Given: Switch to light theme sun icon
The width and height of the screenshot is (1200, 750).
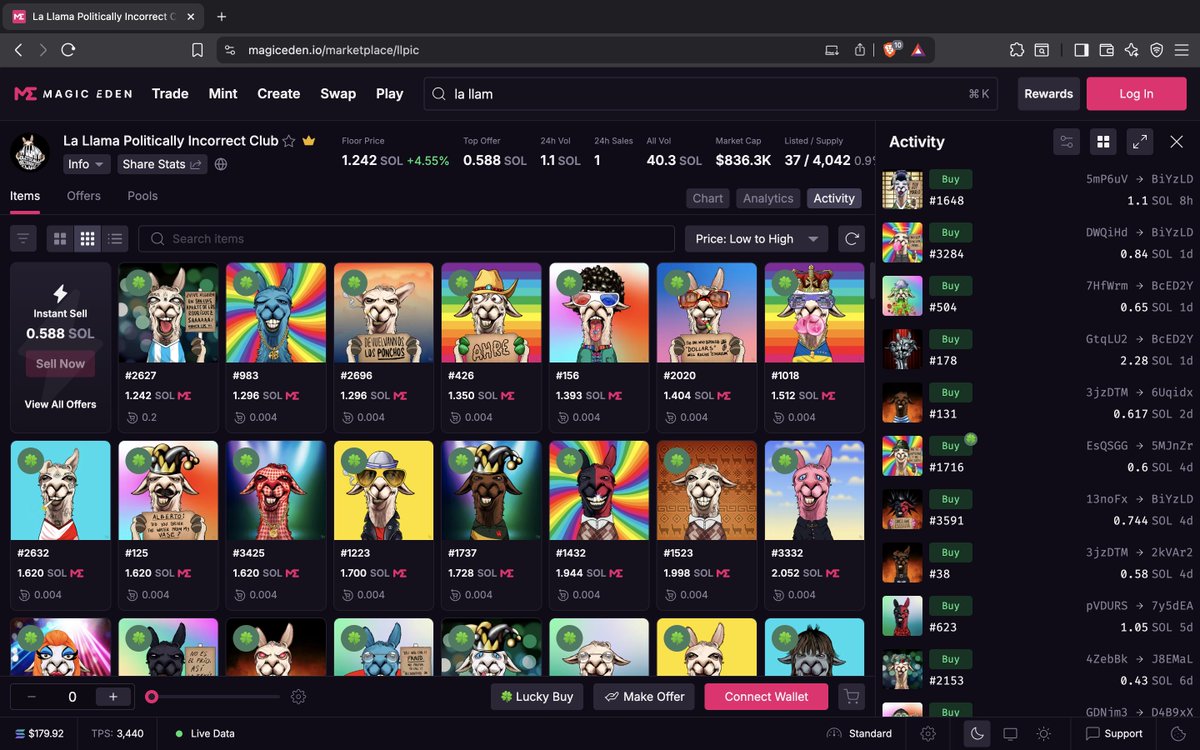Looking at the screenshot, I should pyautogui.click(x=1043, y=734).
